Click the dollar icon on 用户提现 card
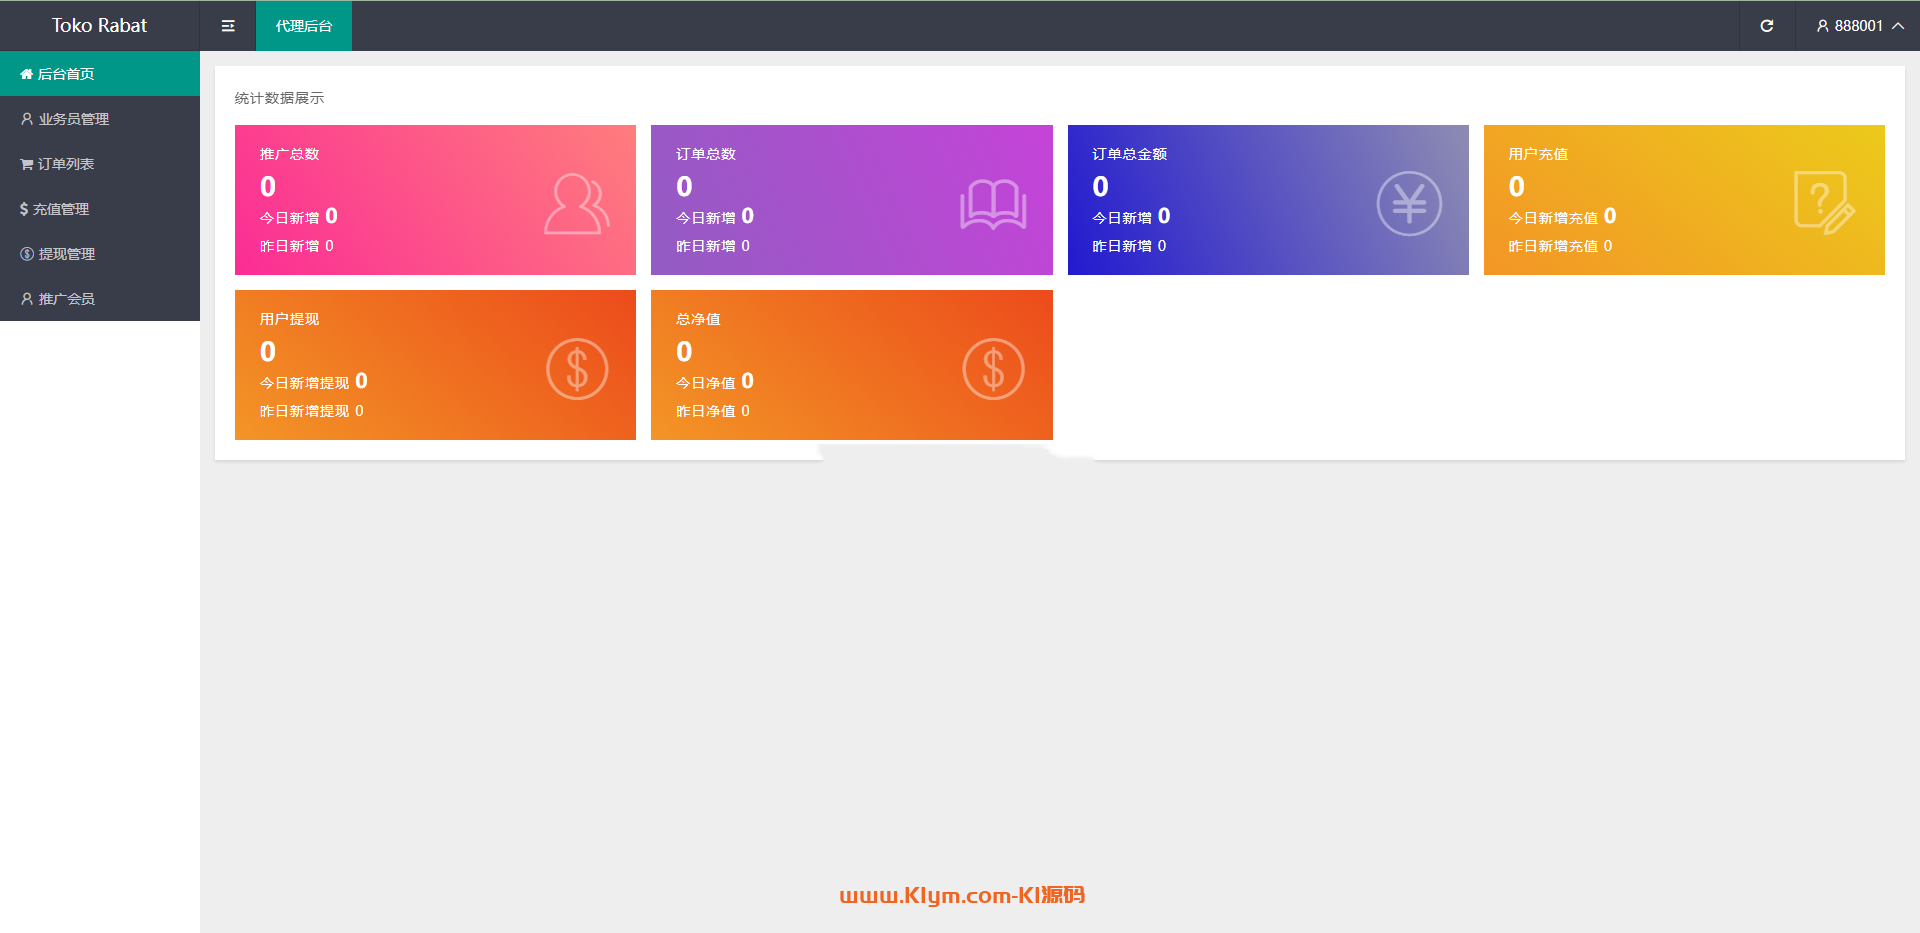The width and height of the screenshot is (1920, 933). pyautogui.click(x=577, y=369)
